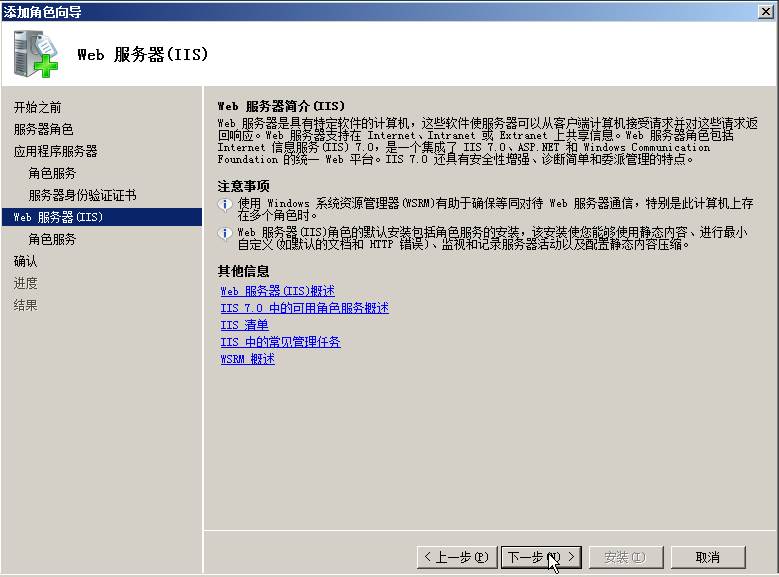The width and height of the screenshot is (779, 577).
Task: Open the WSRM 概述 link
Action: 247,359
